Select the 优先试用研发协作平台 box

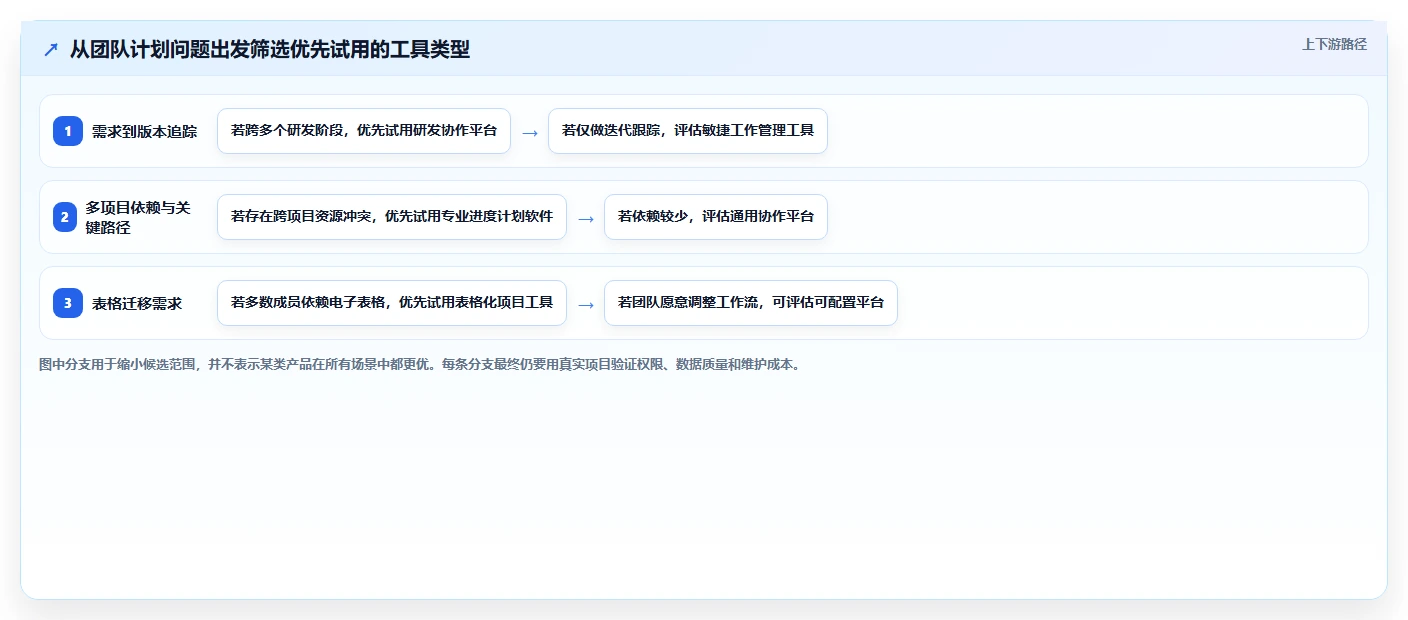point(364,131)
